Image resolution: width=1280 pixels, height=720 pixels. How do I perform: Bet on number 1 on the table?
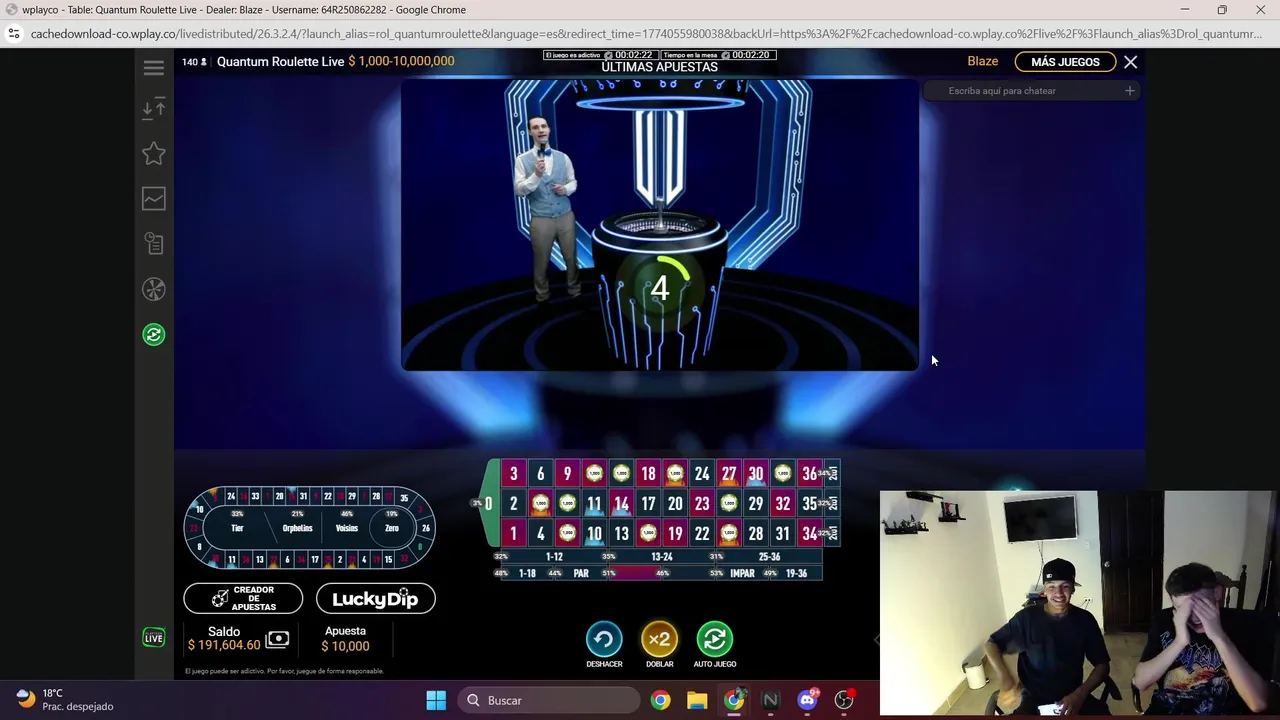[x=513, y=534]
